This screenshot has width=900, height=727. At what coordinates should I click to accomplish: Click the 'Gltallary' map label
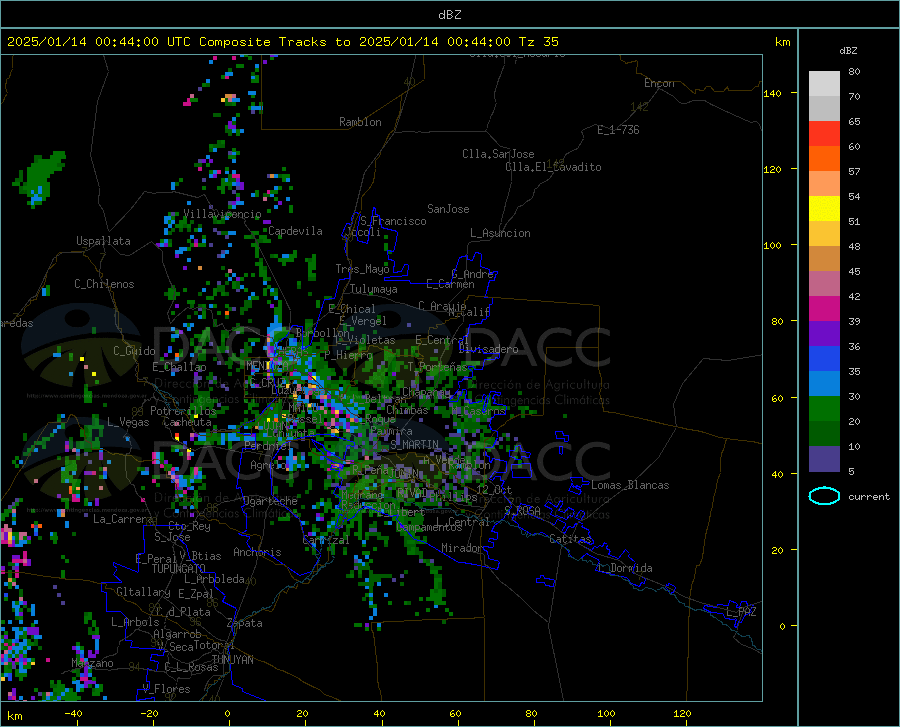tap(143, 592)
